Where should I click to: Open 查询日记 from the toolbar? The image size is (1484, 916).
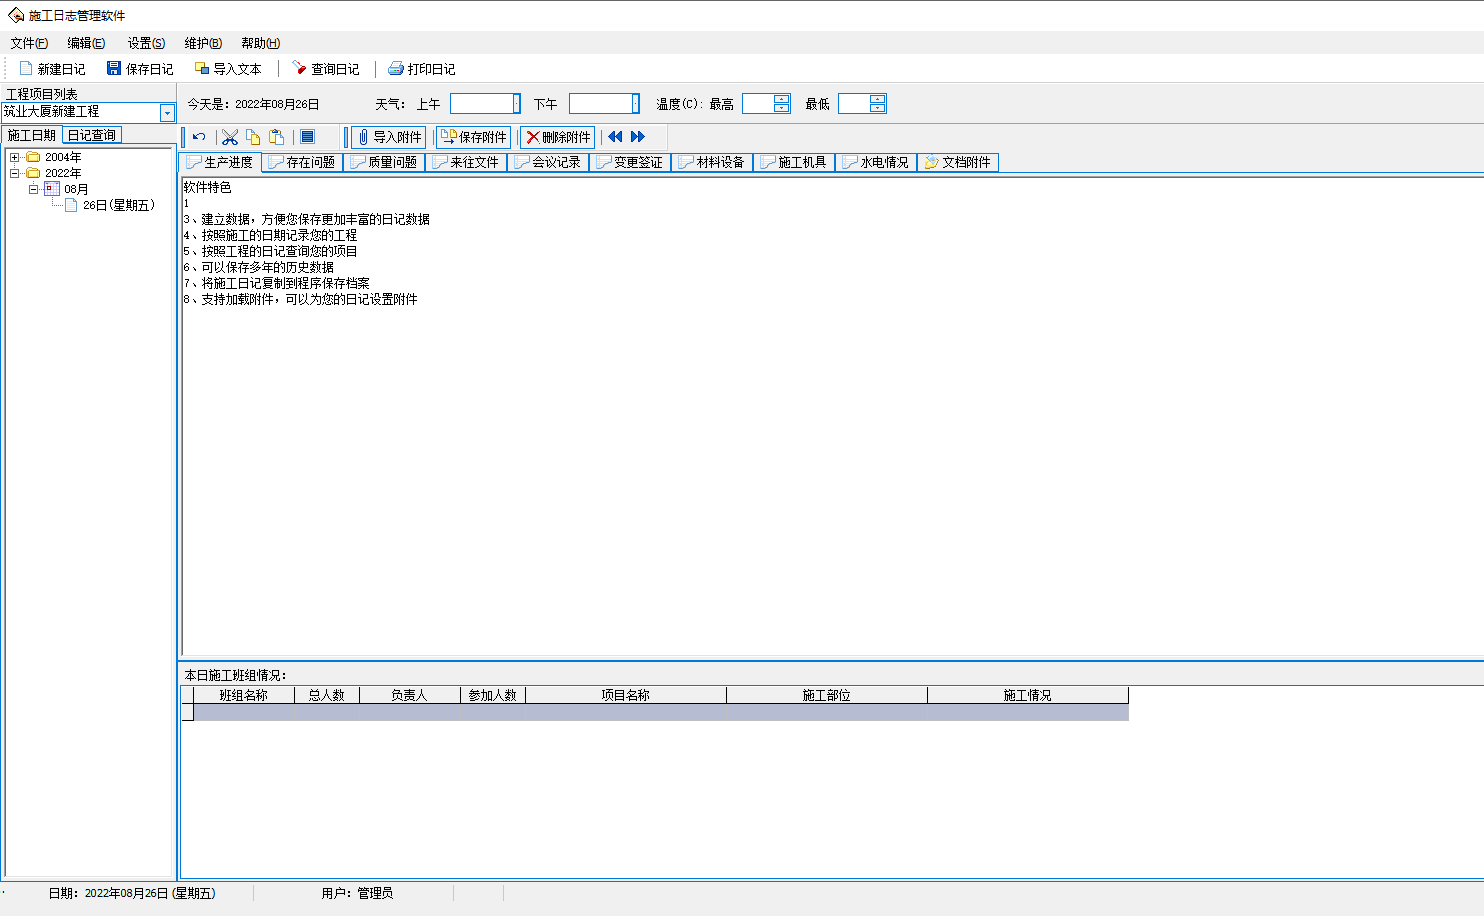326,69
